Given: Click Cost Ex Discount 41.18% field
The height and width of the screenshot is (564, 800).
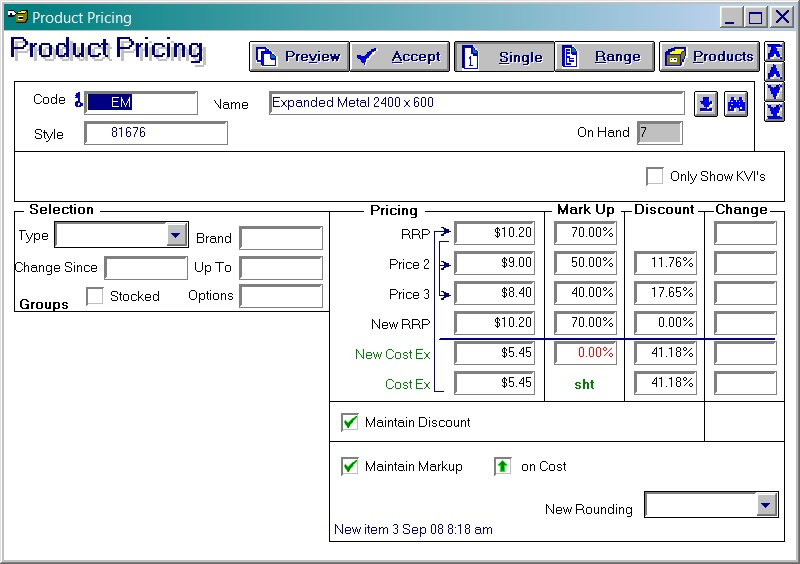Looking at the screenshot, I should [x=665, y=383].
